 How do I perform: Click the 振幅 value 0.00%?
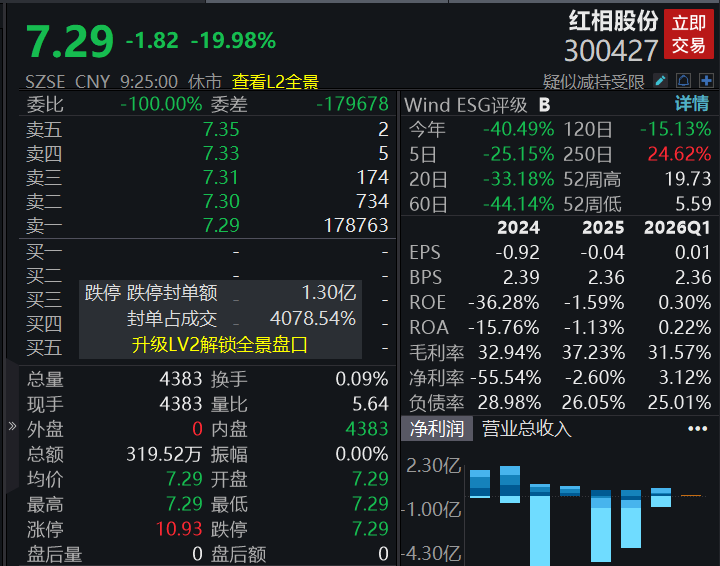click(x=362, y=454)
